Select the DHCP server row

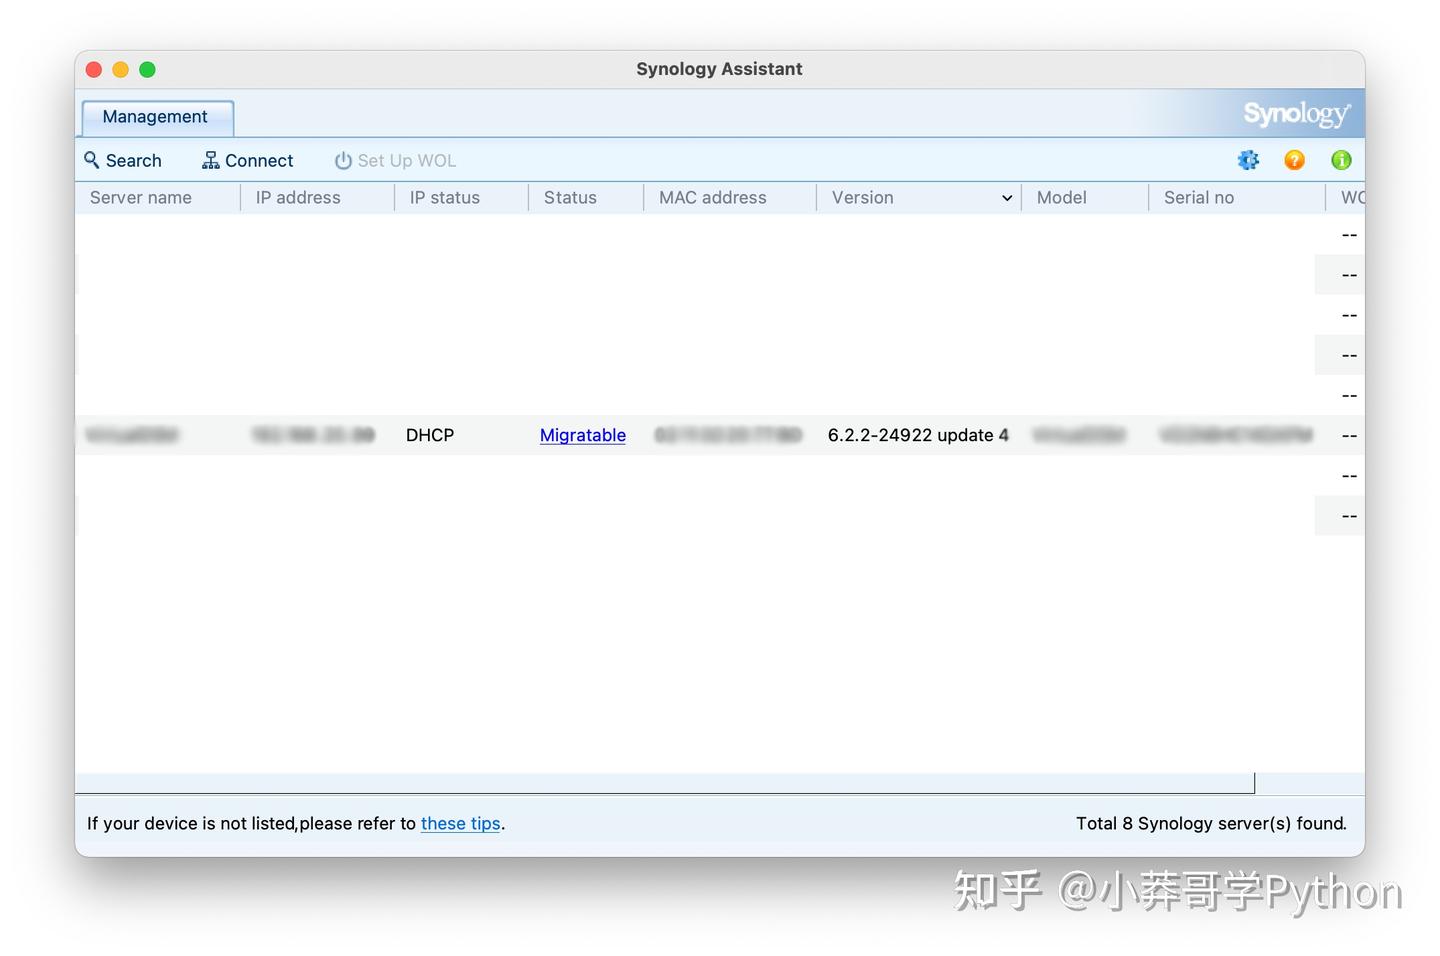[x=429, y=435]
